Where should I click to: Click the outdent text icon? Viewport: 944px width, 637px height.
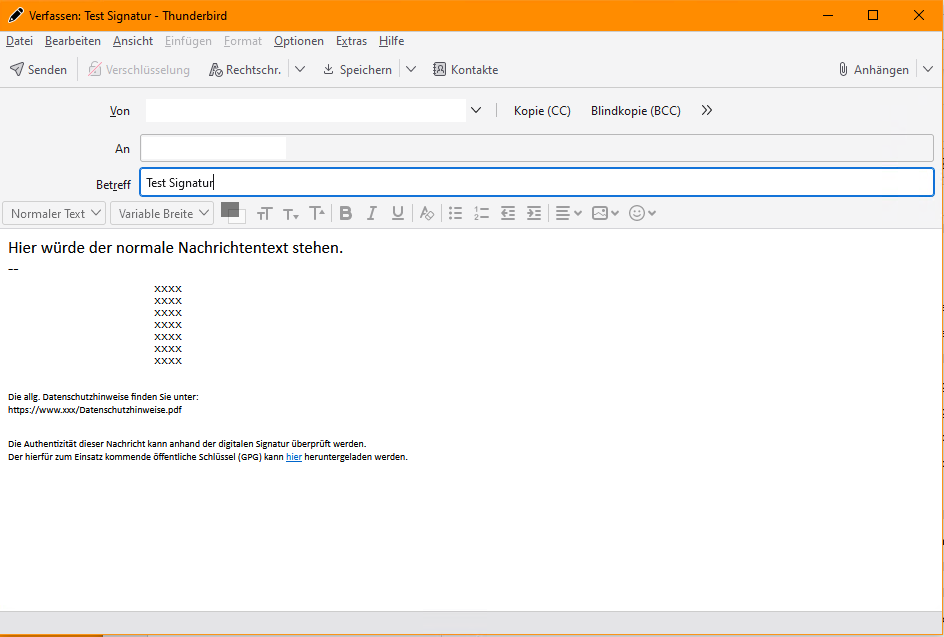[x=508, y=213]
